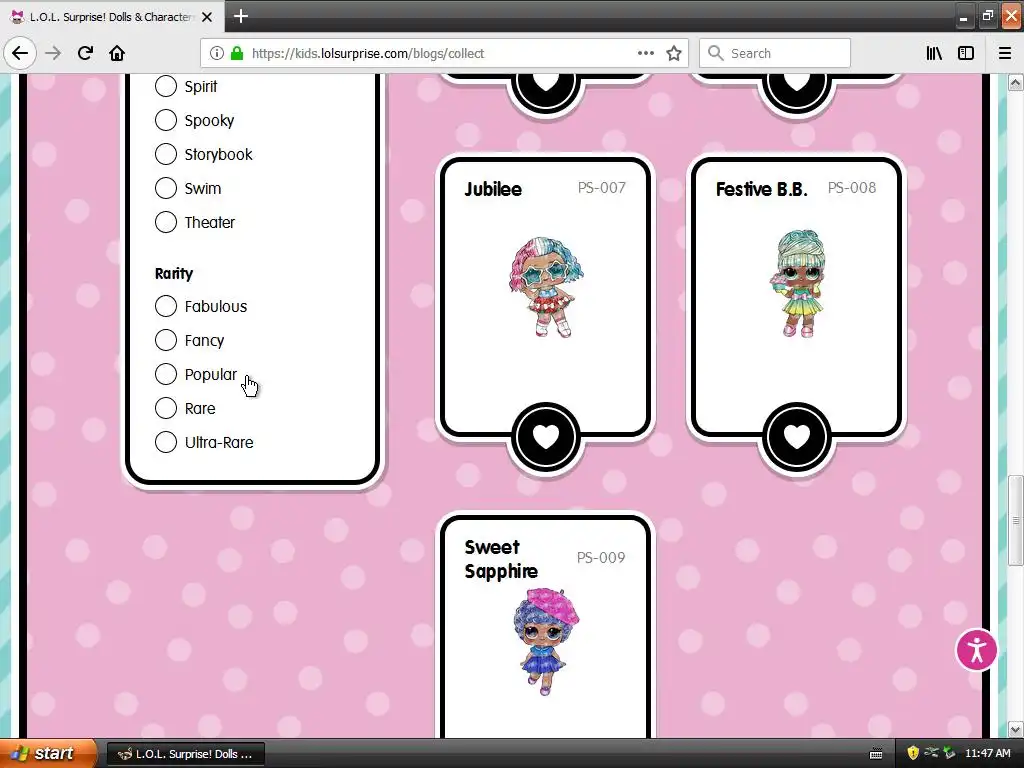Favorite Jubilee with its heart button

pyautogui.click(x=545, y=437)
